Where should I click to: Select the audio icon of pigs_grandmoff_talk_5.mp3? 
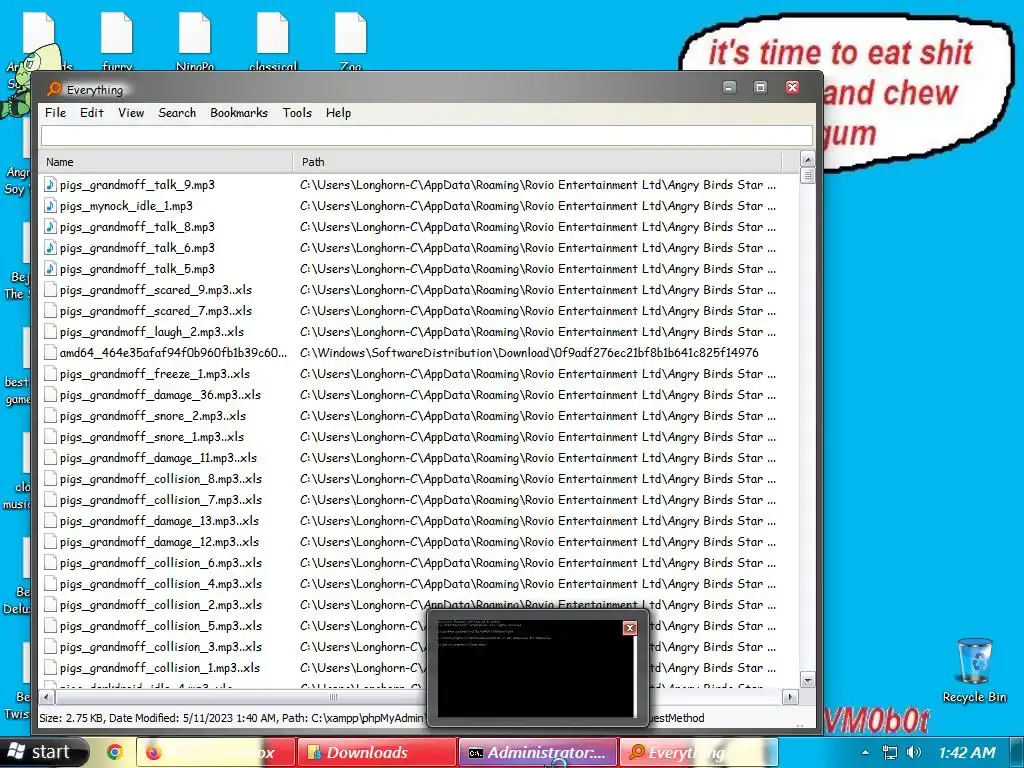pos(50,268)
